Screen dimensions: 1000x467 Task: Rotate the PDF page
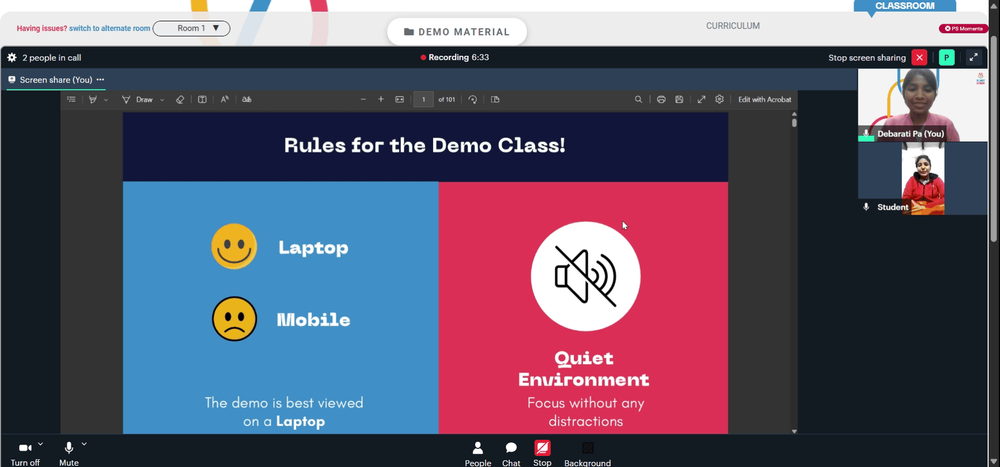click(x=473, y=100)
